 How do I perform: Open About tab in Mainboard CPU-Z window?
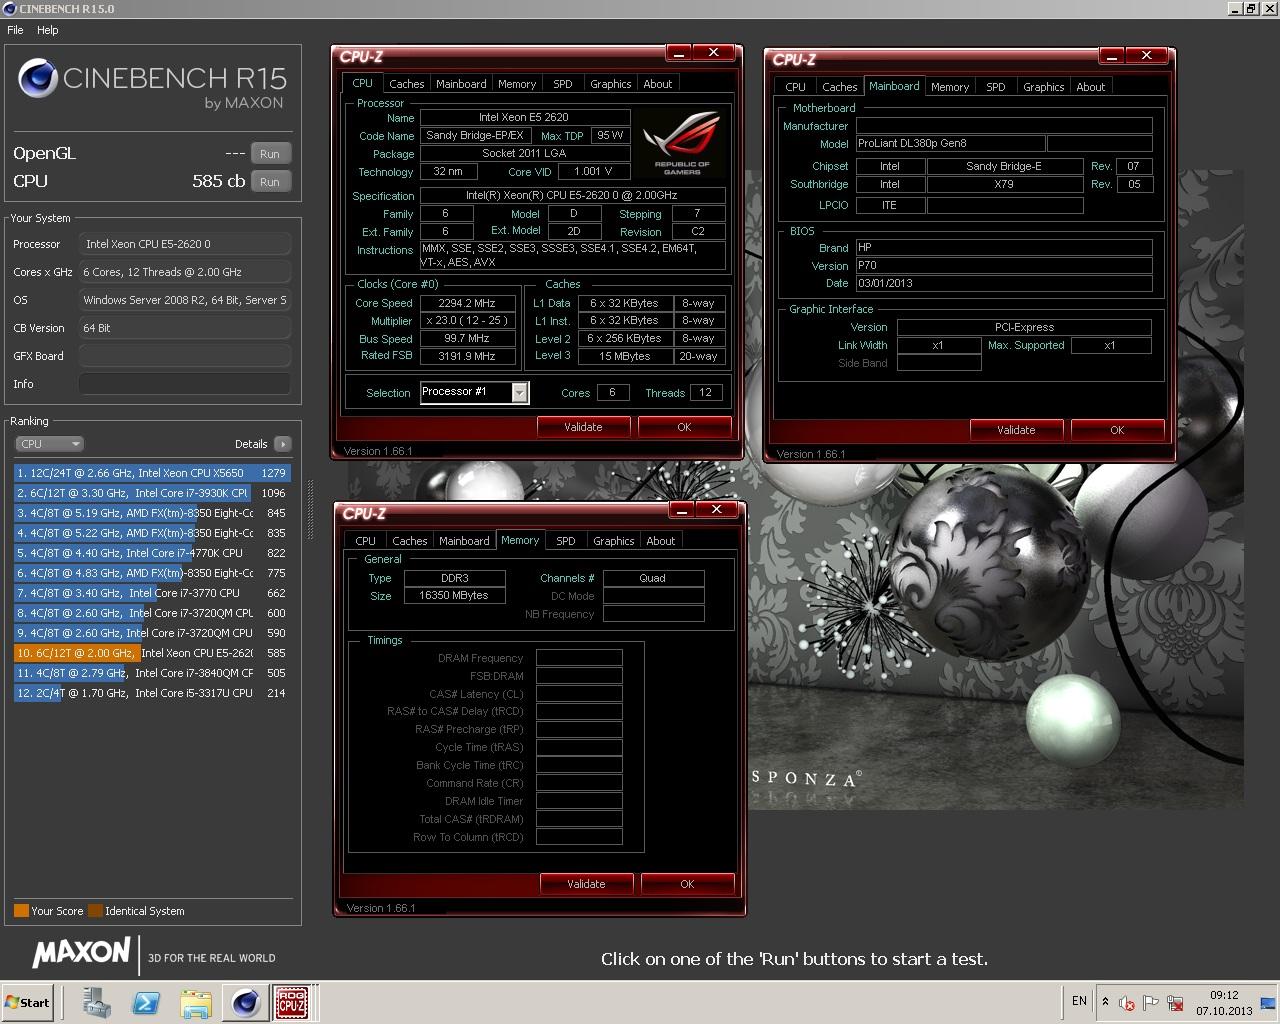point(1091,87)
